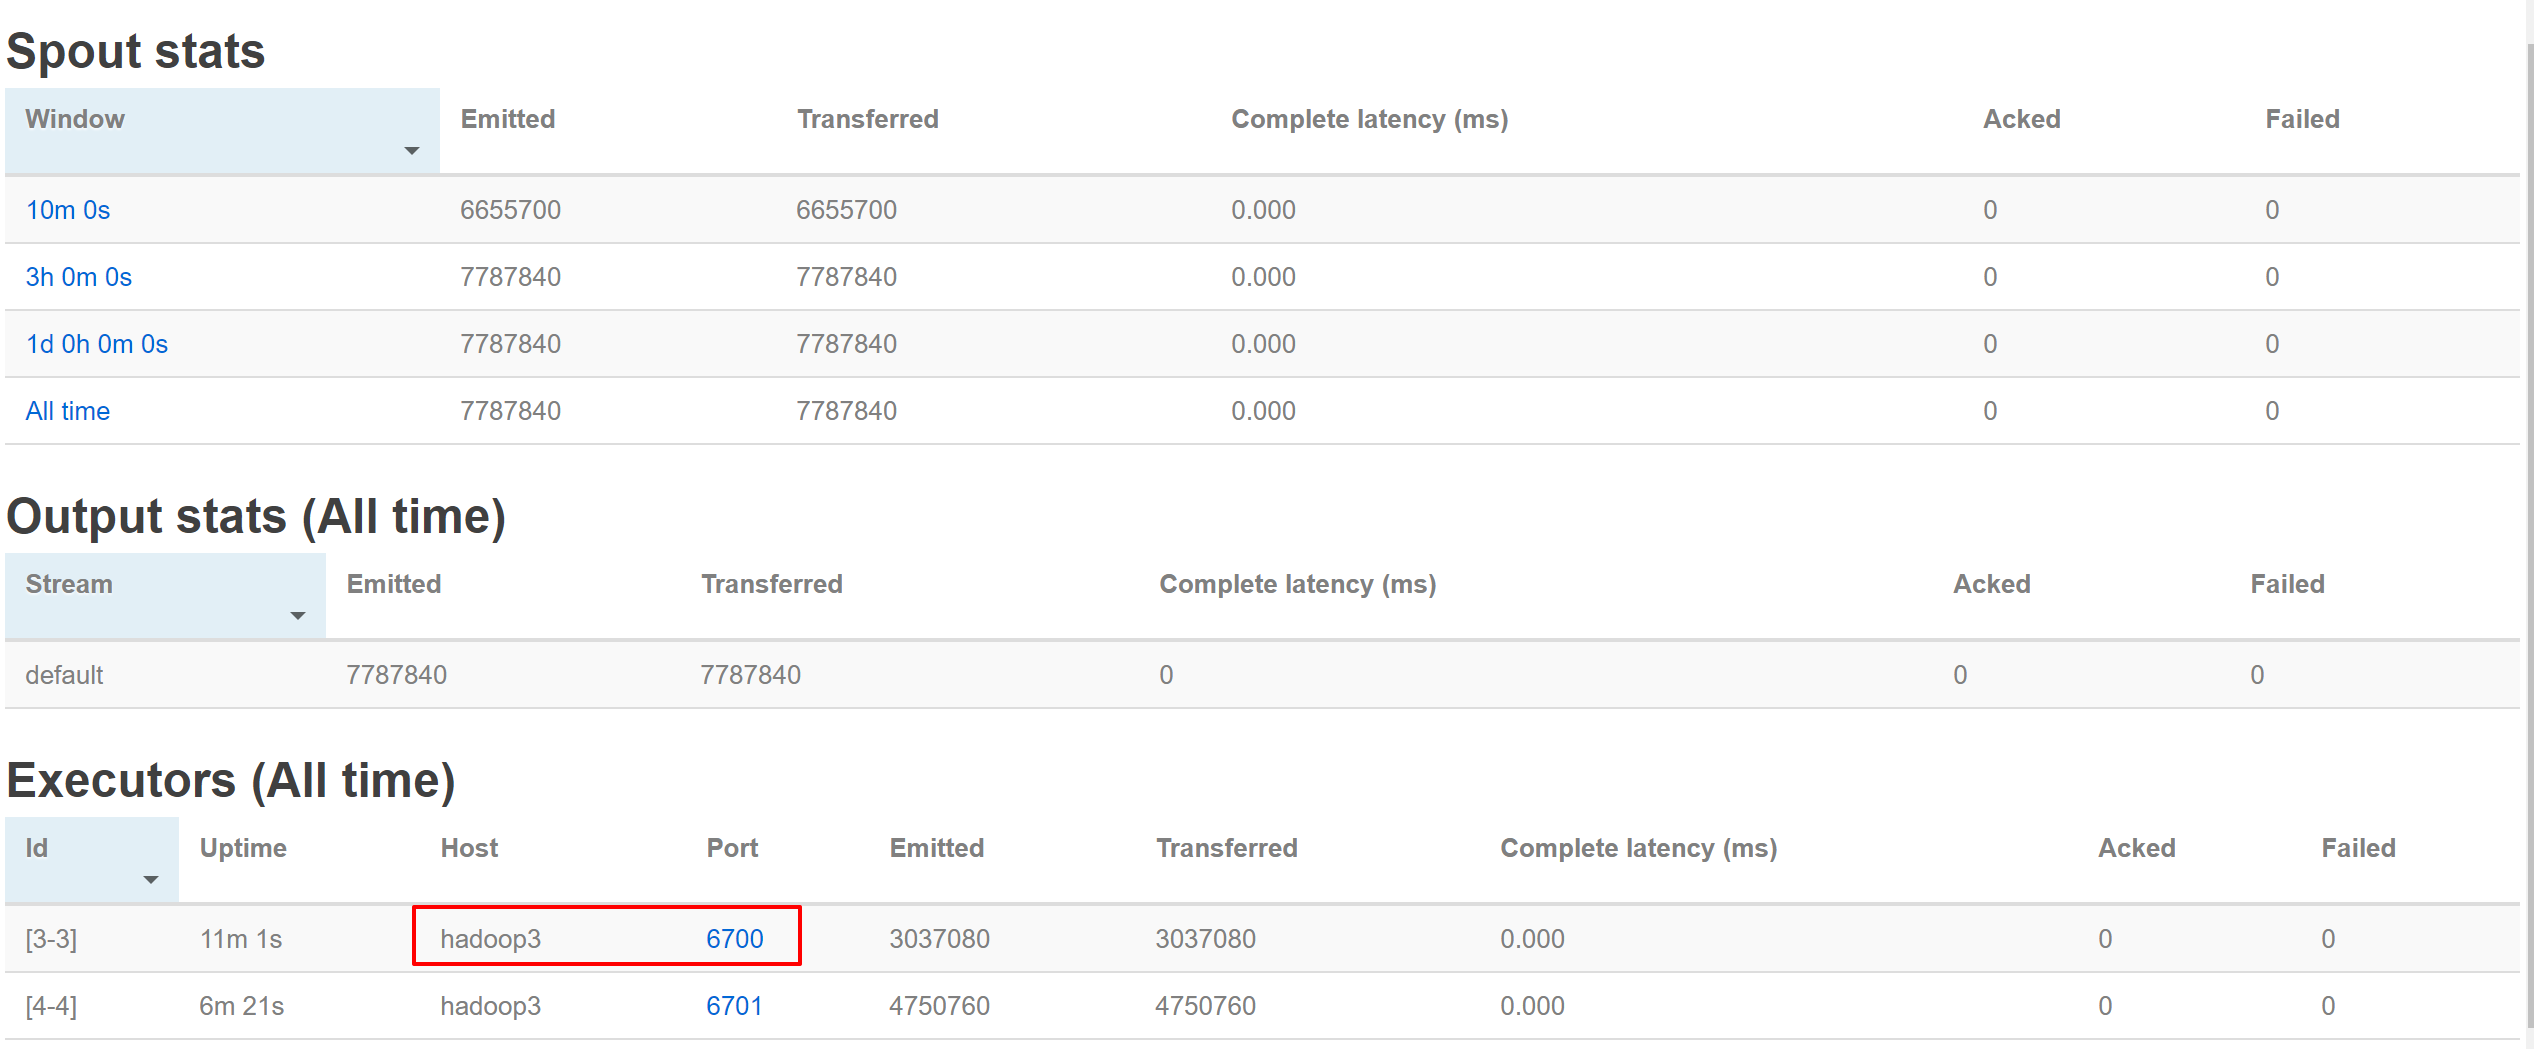Sort Spout stats by Failed column
This screenshot has height=1049, width=2534.
pos(2302,119)
